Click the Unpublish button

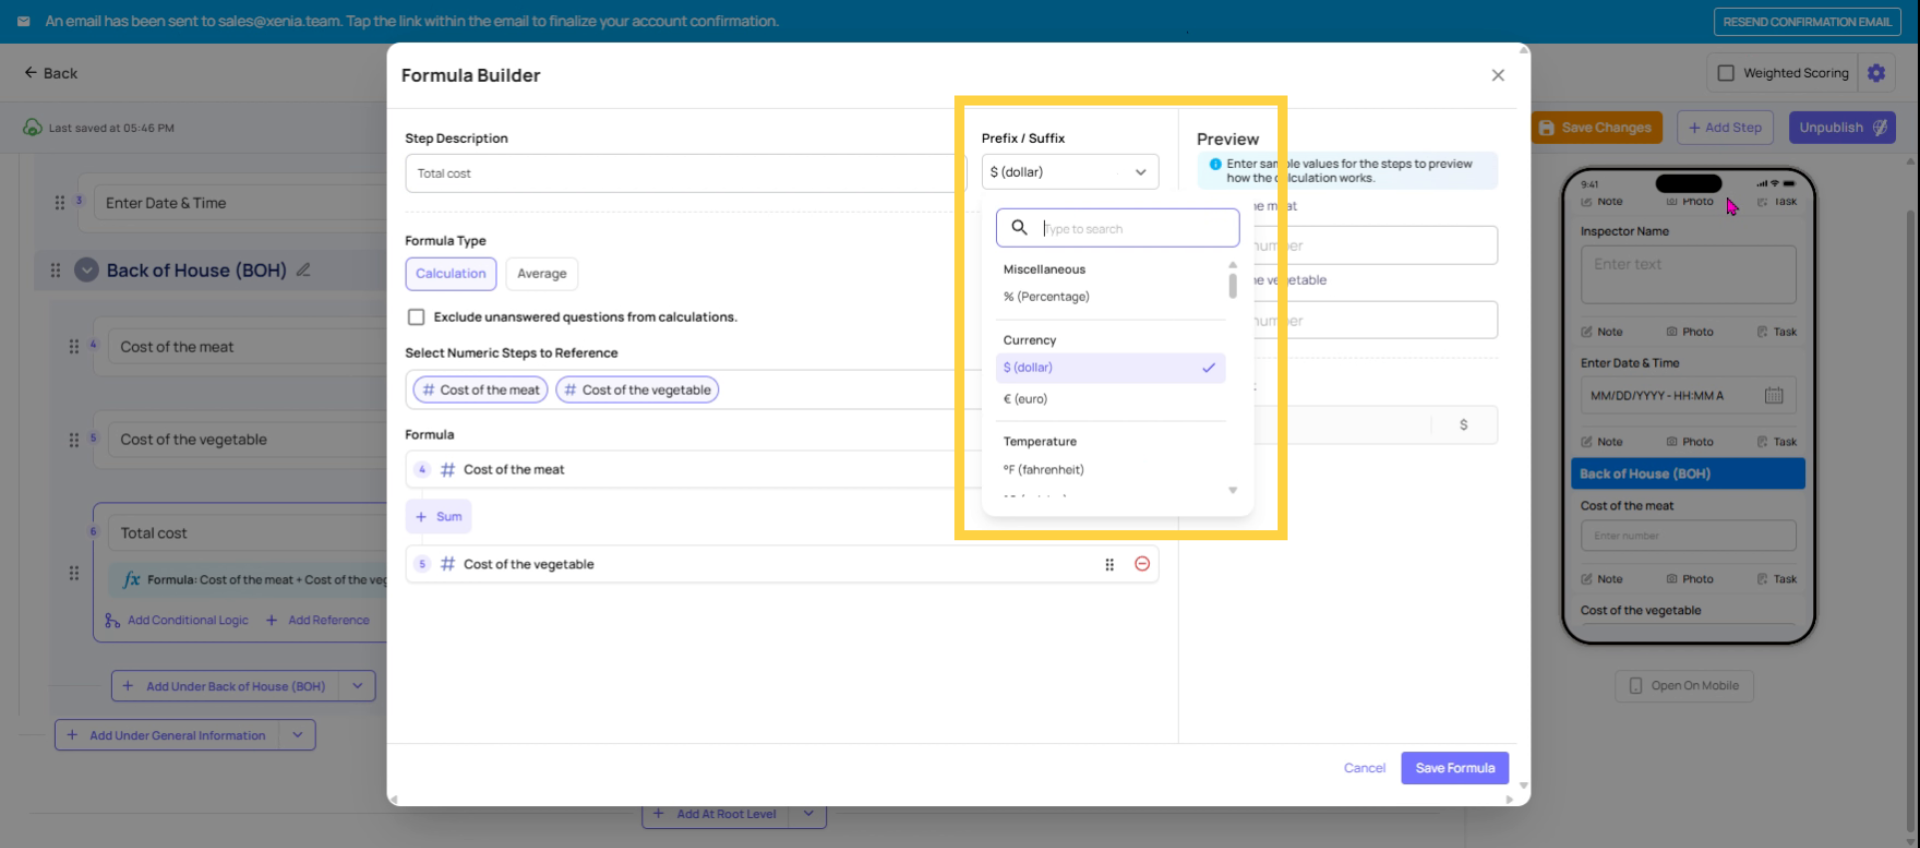pyautogui.click(x=1842, y=128)
